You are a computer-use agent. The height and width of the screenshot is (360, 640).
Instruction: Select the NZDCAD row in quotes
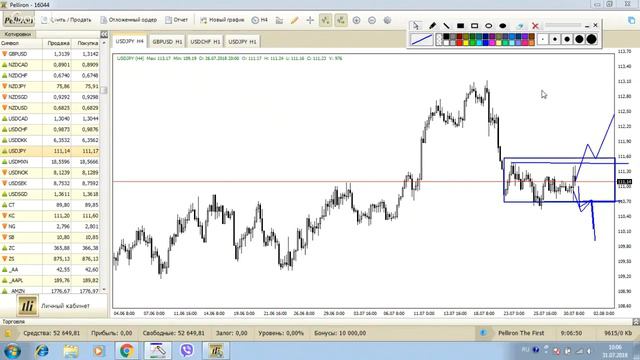(50, 64)
